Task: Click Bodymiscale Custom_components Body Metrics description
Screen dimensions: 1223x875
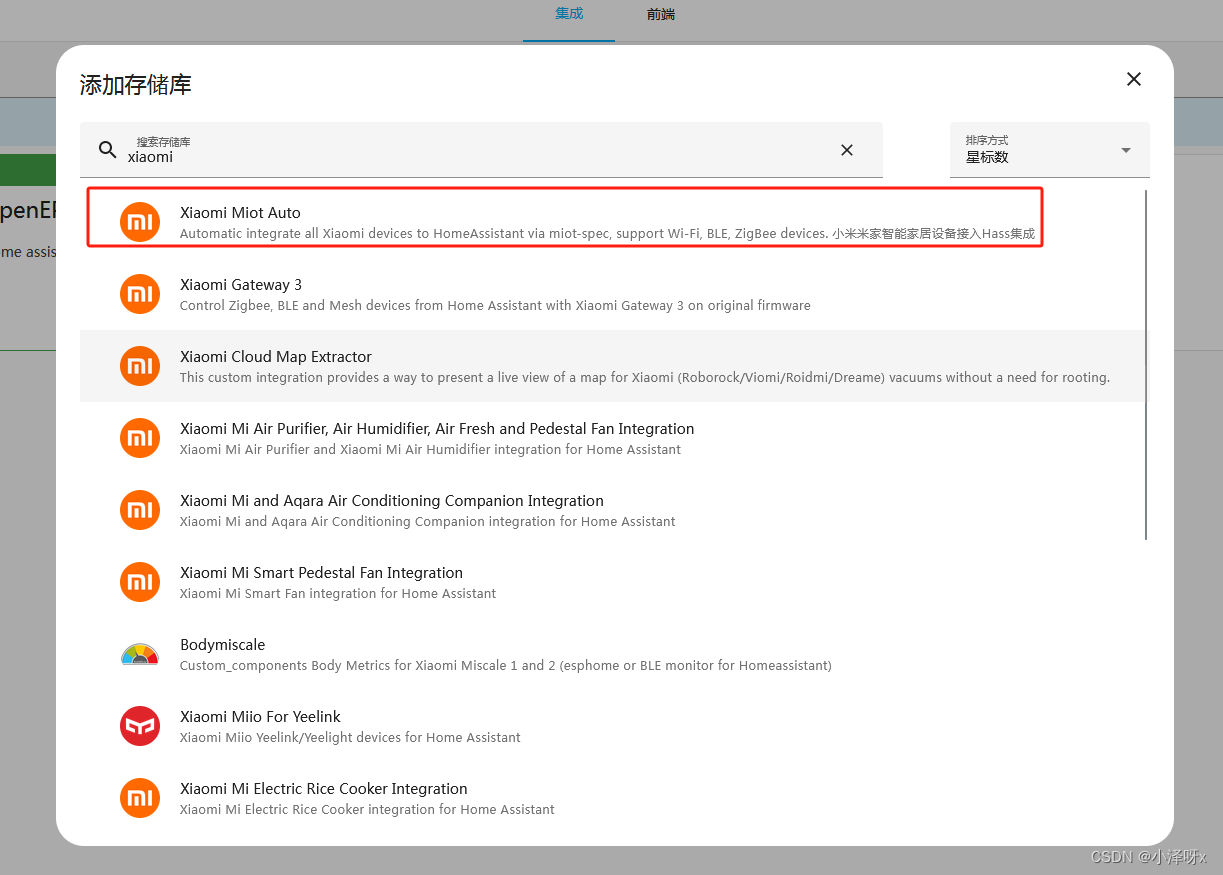Action: pyautogui.click(x=505, y=666)
